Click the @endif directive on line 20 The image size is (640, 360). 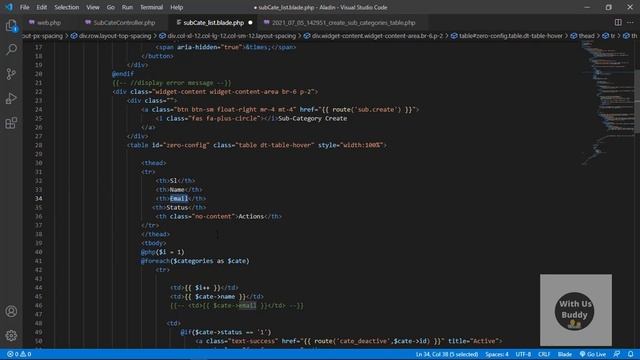click(x=123, y=74)
